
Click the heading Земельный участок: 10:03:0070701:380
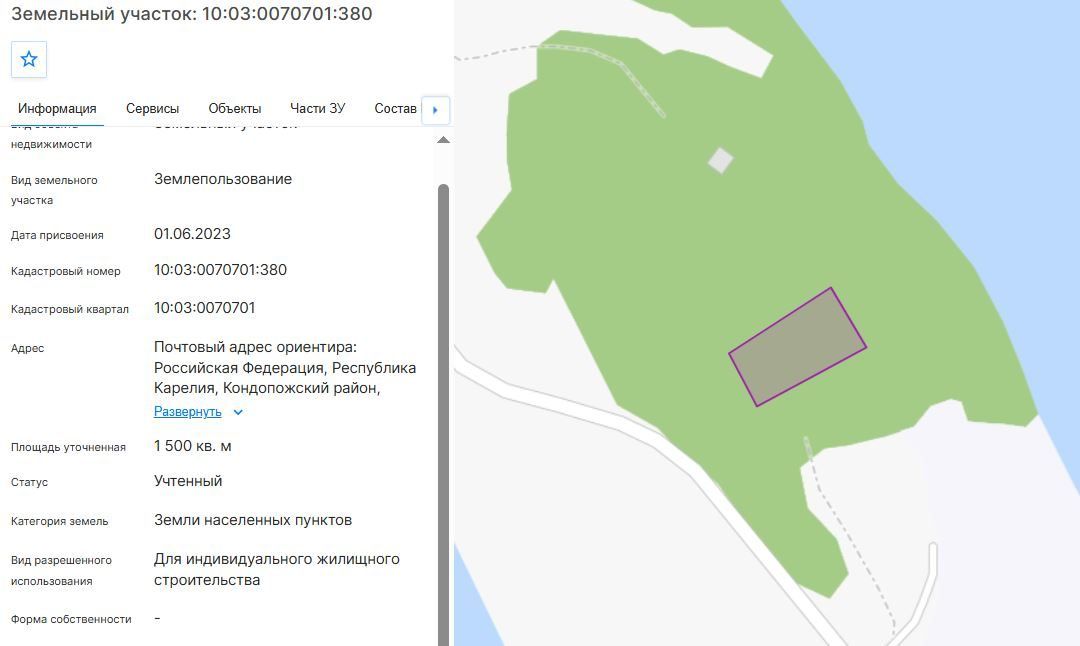pos(191,14)
